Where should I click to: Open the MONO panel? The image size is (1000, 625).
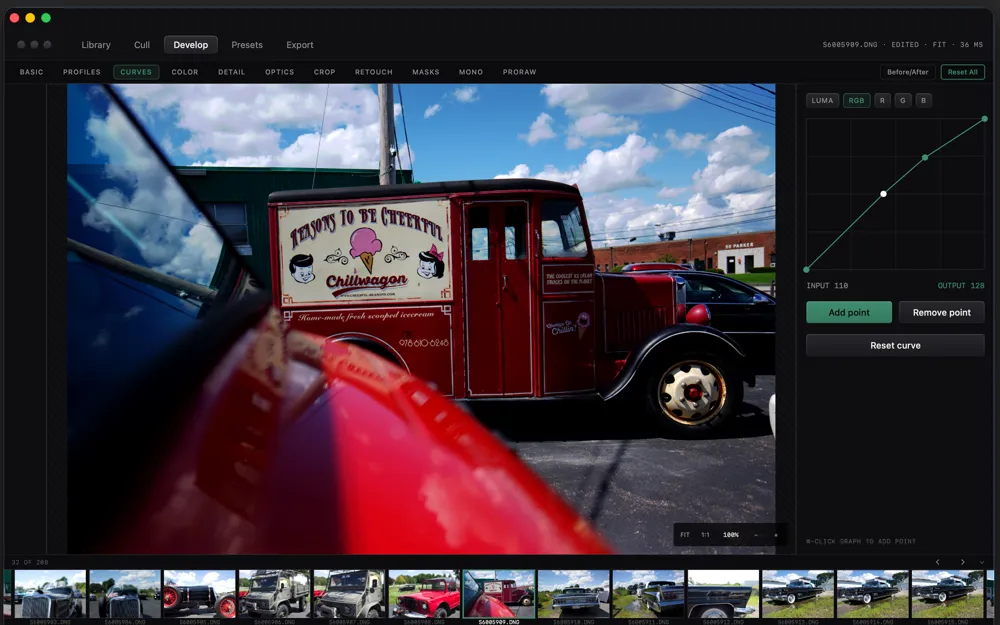click(471, 72)
